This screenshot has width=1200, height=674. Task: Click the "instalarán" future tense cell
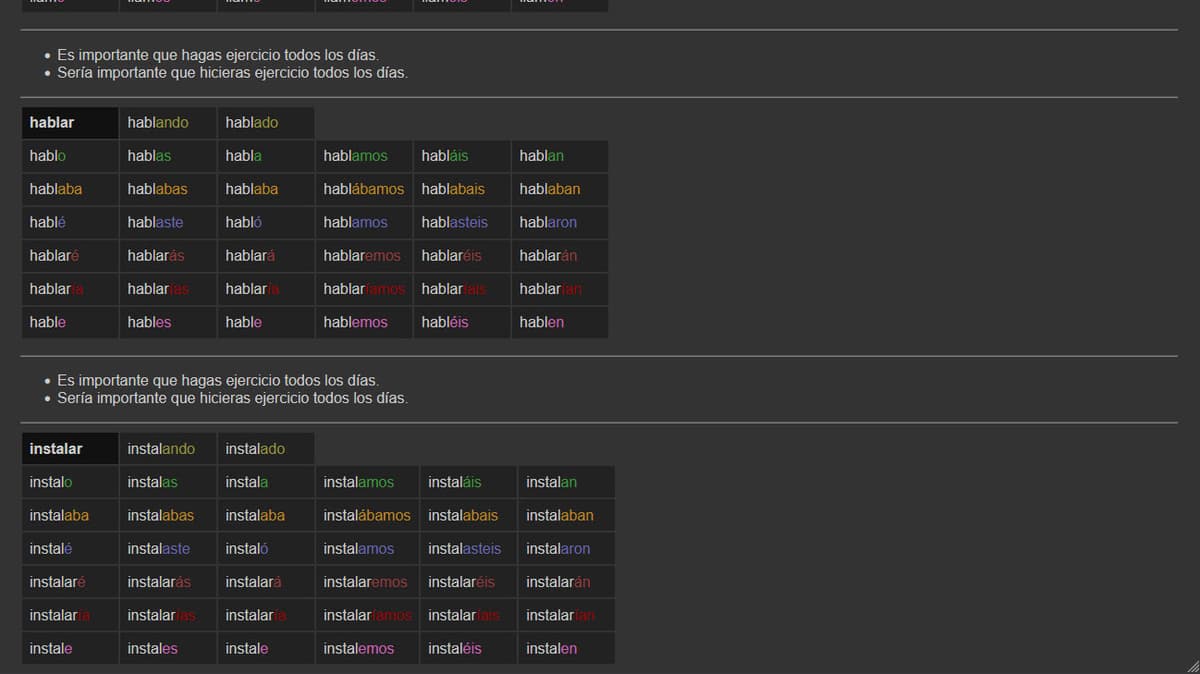pyautogui.click(x=566, y=582)
